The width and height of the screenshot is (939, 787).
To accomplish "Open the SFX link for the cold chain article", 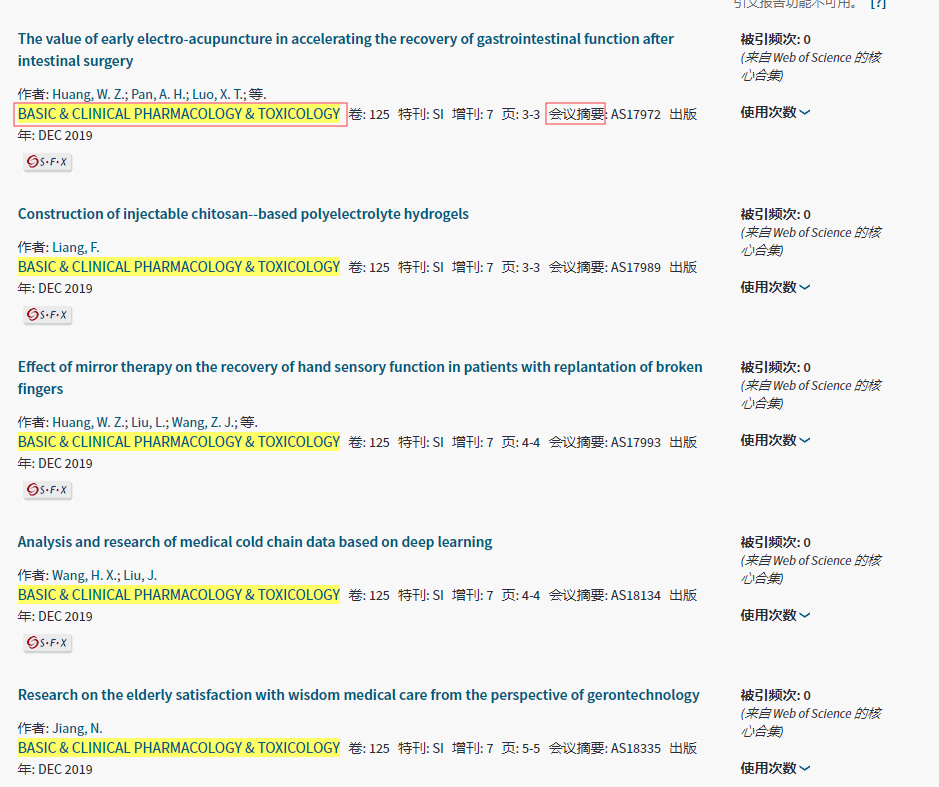I will tap(48, 643).
